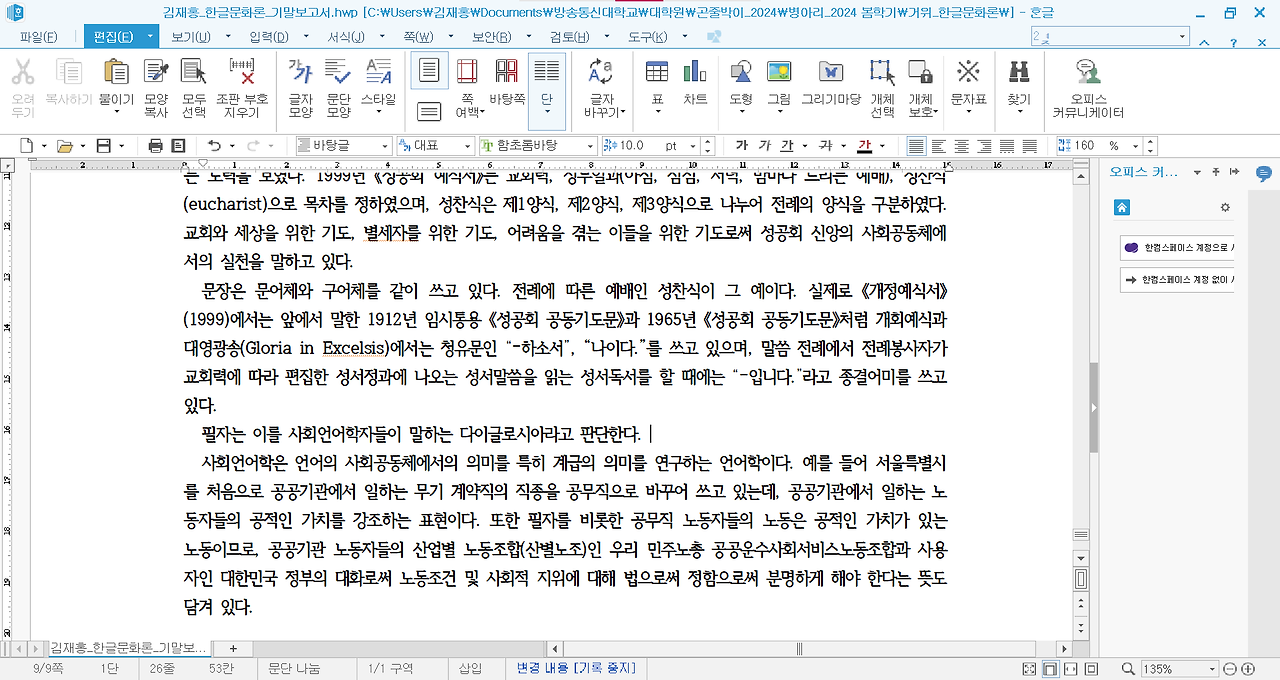1280x680 pixels.
Task: Click the print preview icon
Action: point(178,146)
